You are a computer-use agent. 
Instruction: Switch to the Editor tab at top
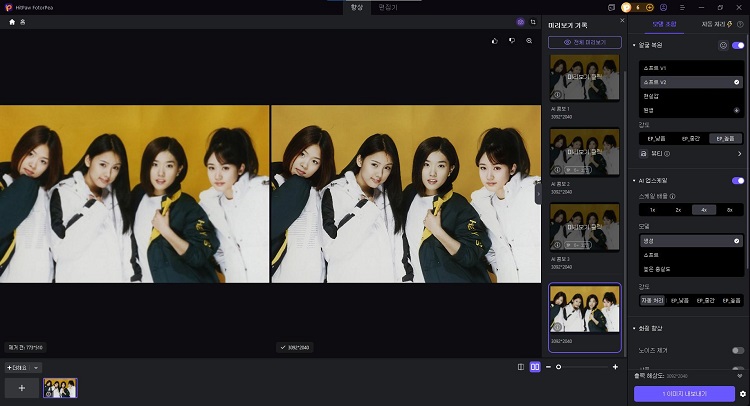tap(388, 7)
